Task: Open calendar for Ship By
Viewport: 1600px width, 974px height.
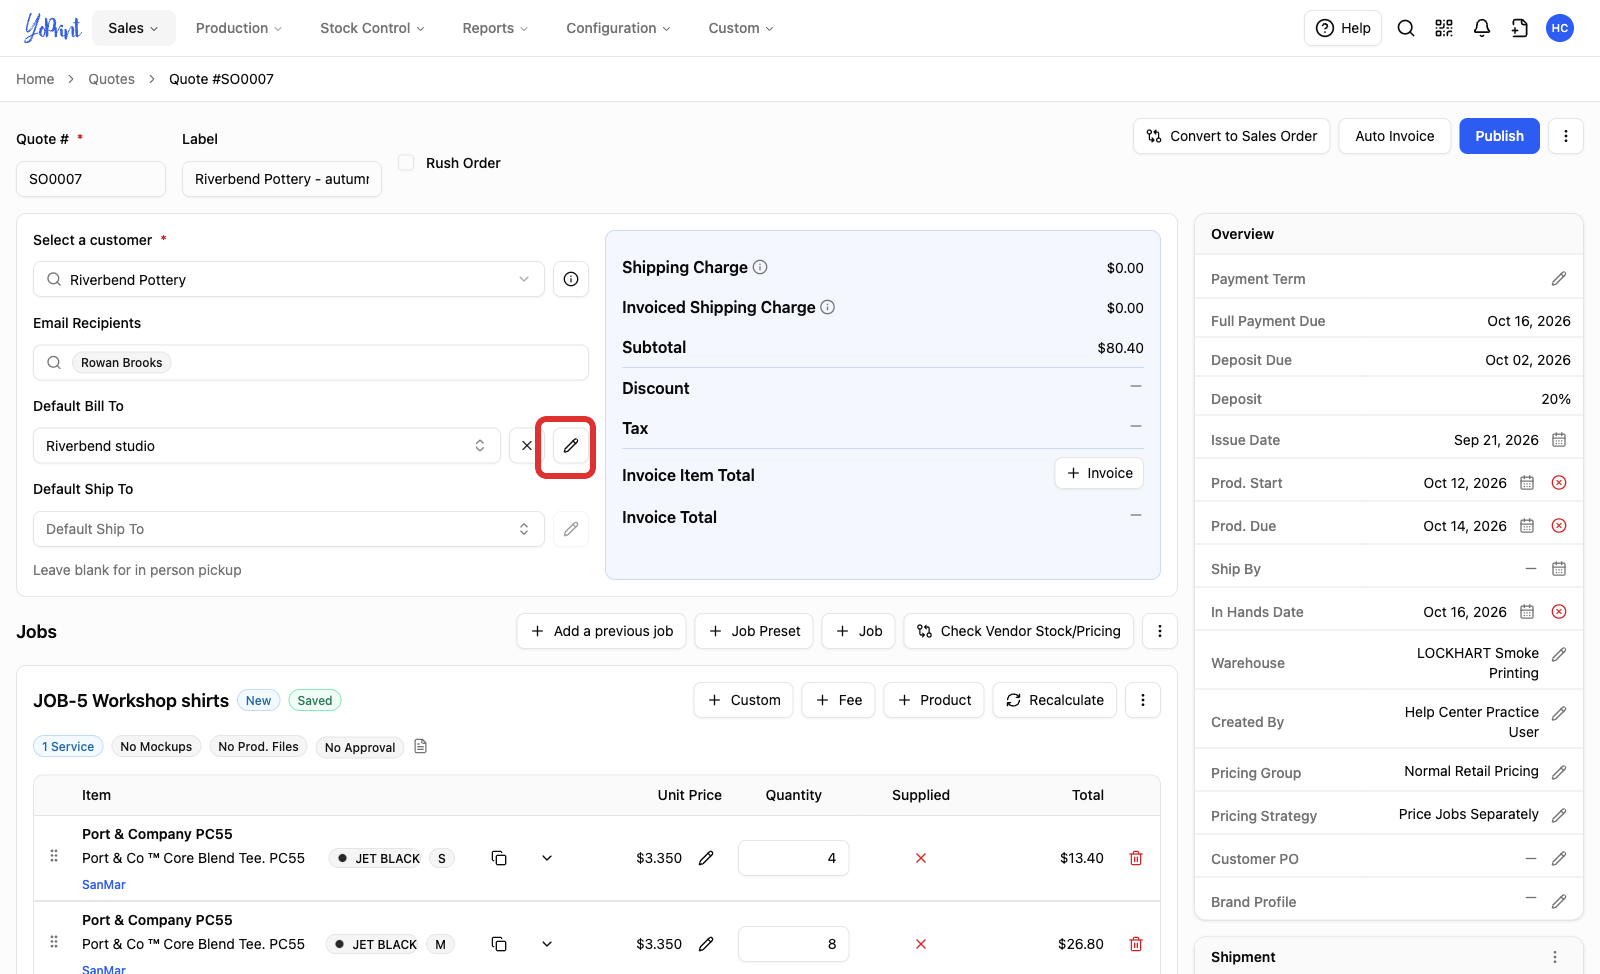Action: point(1559,569)
